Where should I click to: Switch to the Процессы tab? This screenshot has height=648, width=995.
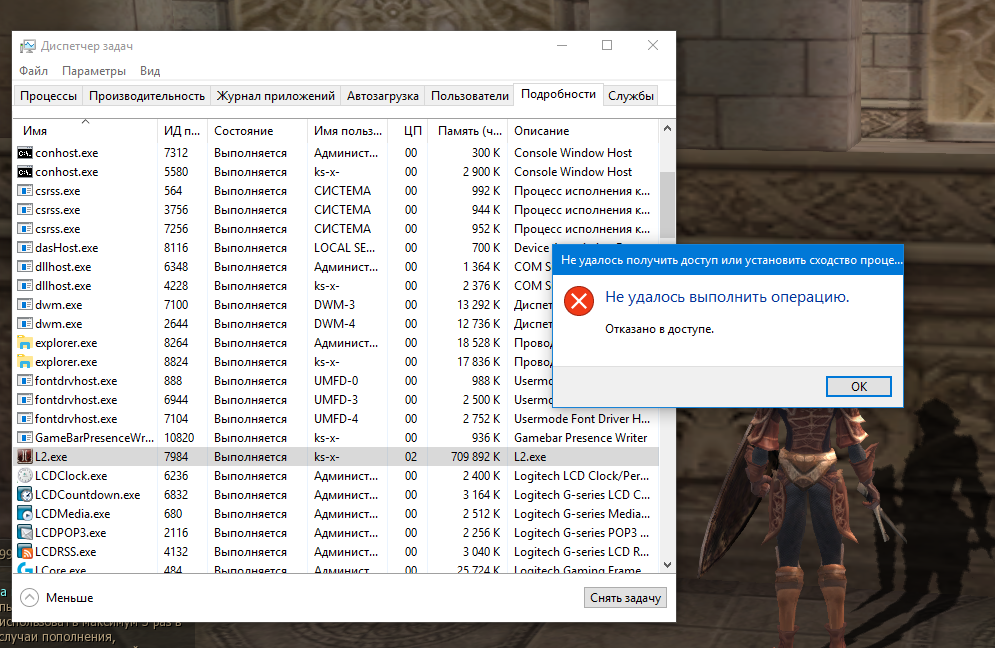(x=48, y=96)
